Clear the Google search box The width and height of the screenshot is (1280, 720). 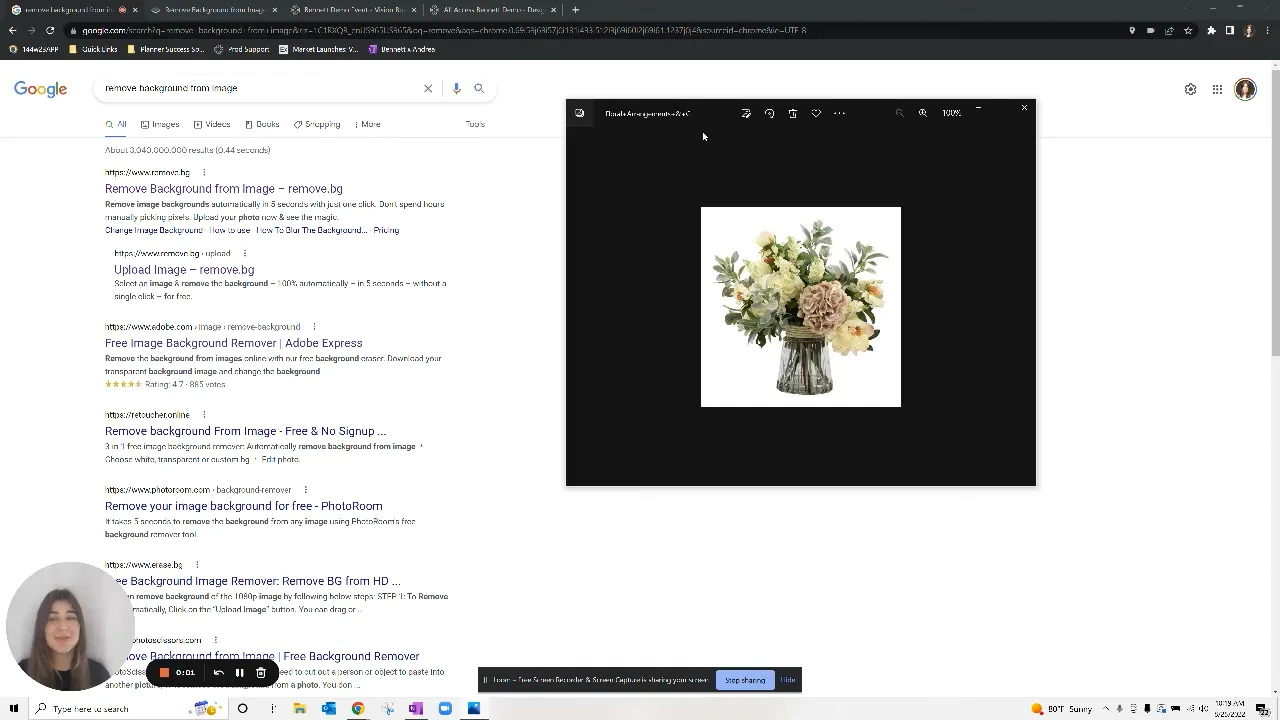pos(428,88)
